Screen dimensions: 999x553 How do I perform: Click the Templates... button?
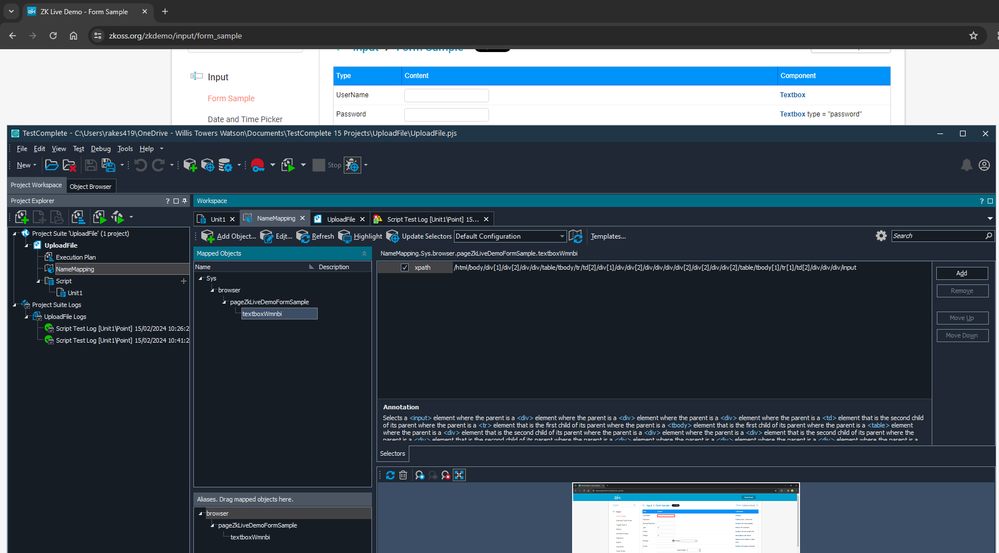tap(608, 236)
